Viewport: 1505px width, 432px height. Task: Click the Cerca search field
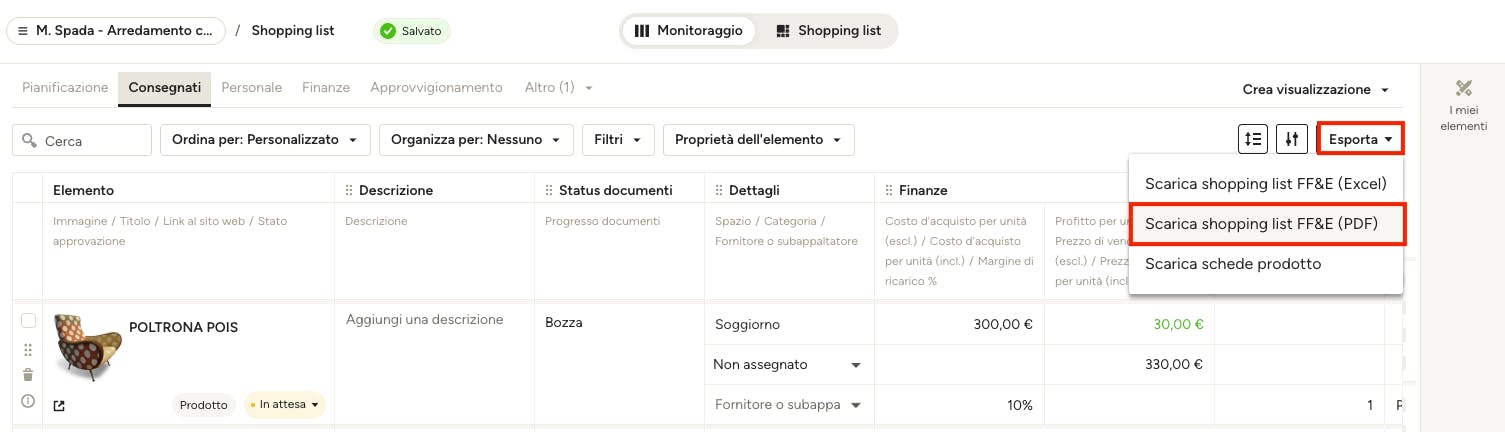[x=82, y=140]
